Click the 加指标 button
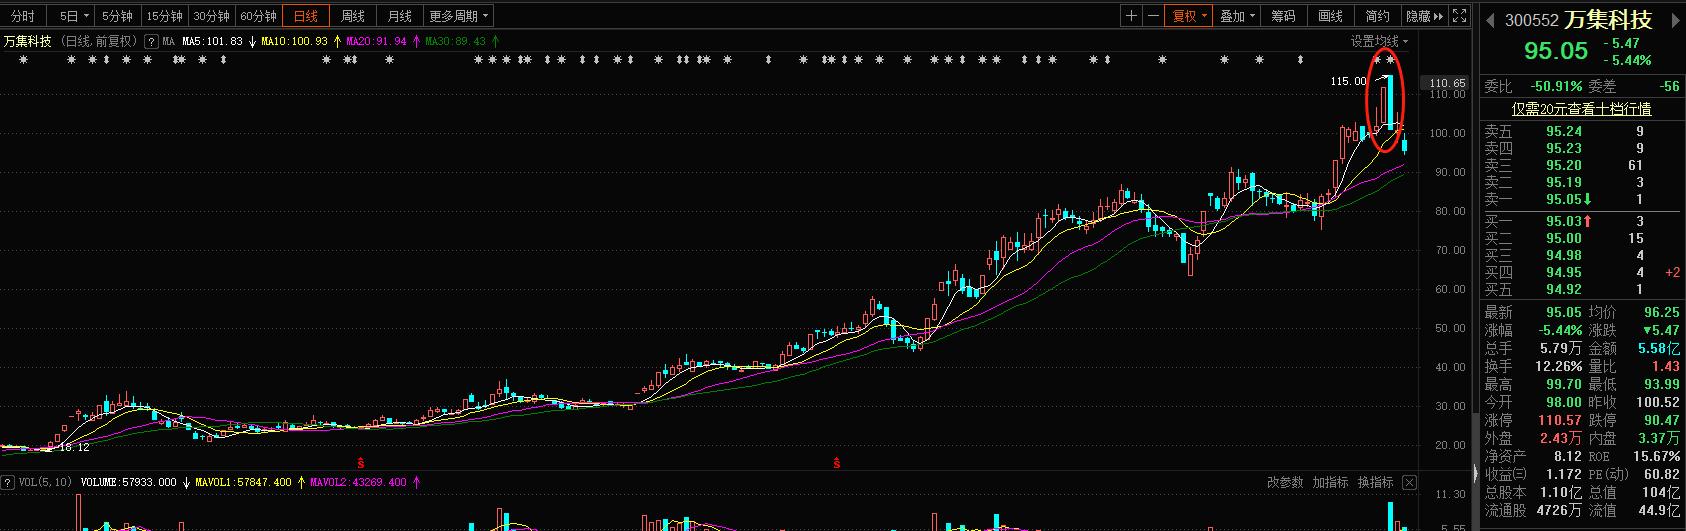This screenshot has width=1686, height=531. click(1331, 483)
